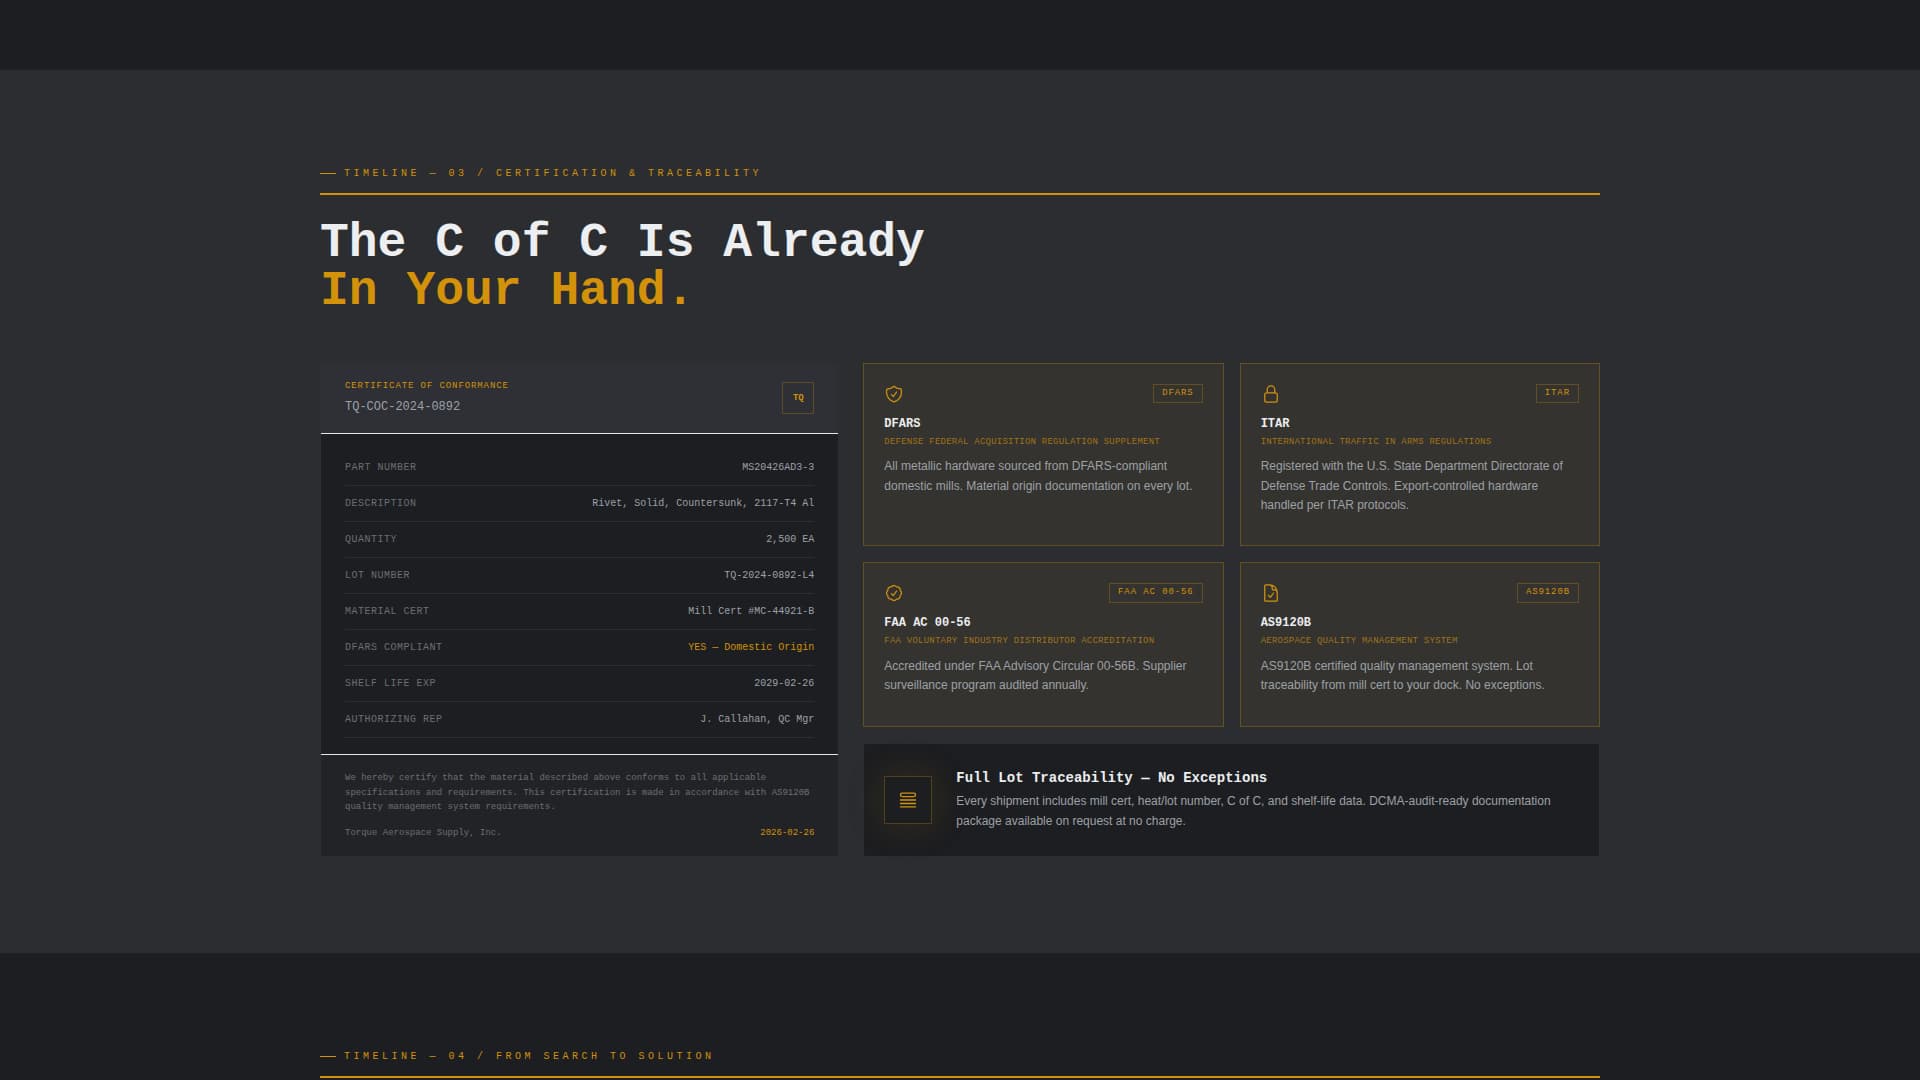Click the 'Full Lot Traceability — No Exceptions' heading

coord(1110,777)
